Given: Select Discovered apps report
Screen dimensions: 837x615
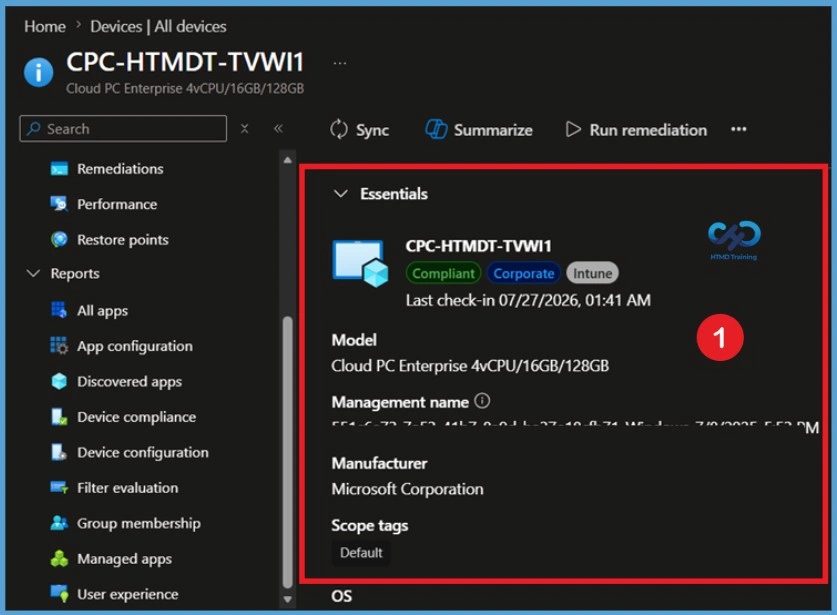Looking at the screenshot, I should tap(130, 381).
